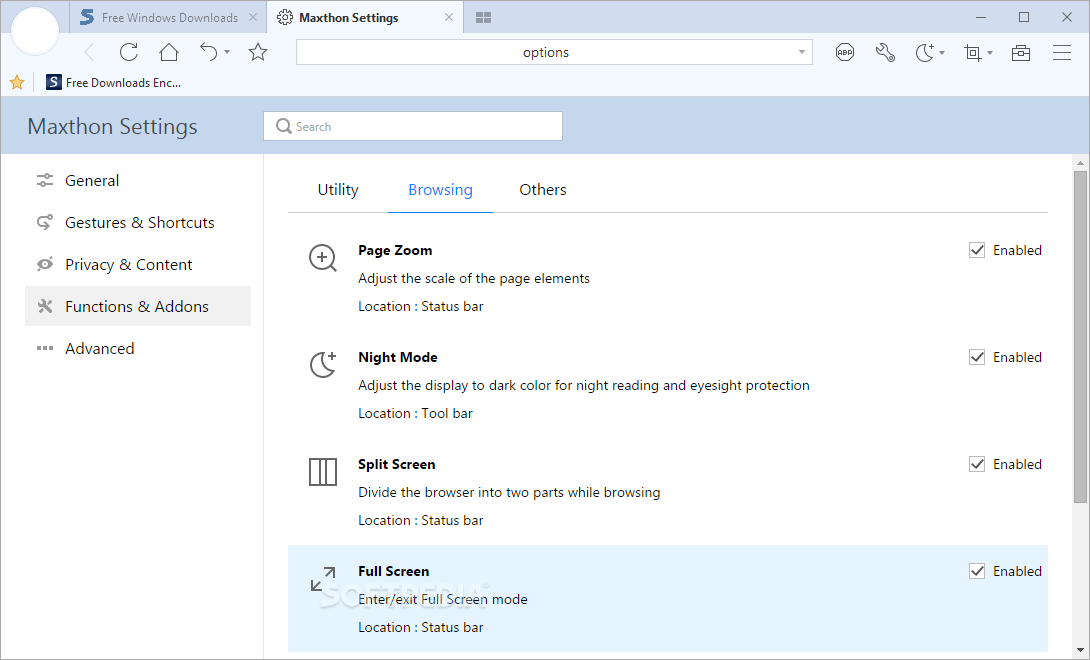Image resolution: width=1090 pixels, height=660 pixels.
Task: Expand the Night Mode toolbar dropdown arrow
Action: [942, 53]
